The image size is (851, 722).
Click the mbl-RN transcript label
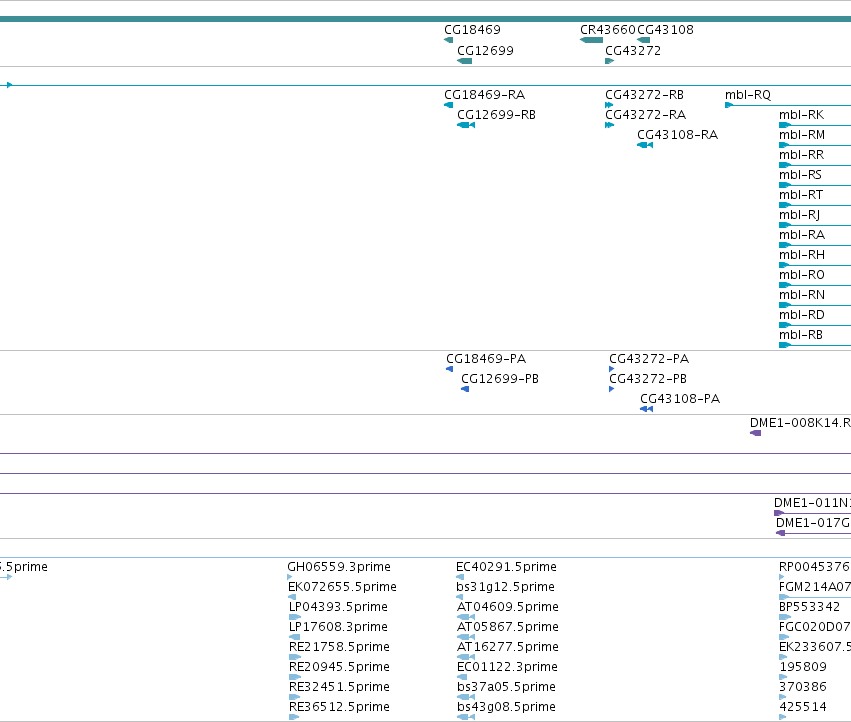click(802, 295)
